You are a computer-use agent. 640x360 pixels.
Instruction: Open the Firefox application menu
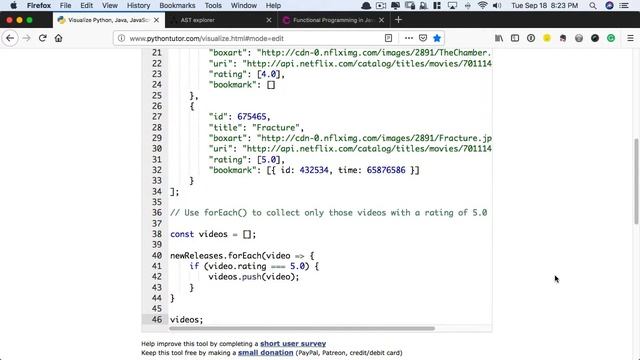point(39,6)
